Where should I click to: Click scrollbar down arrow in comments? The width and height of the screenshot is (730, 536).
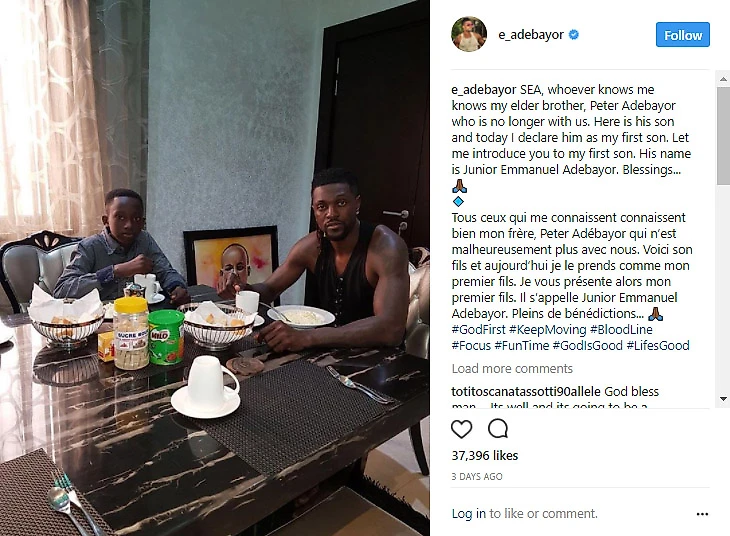click(x=723, y=399)
